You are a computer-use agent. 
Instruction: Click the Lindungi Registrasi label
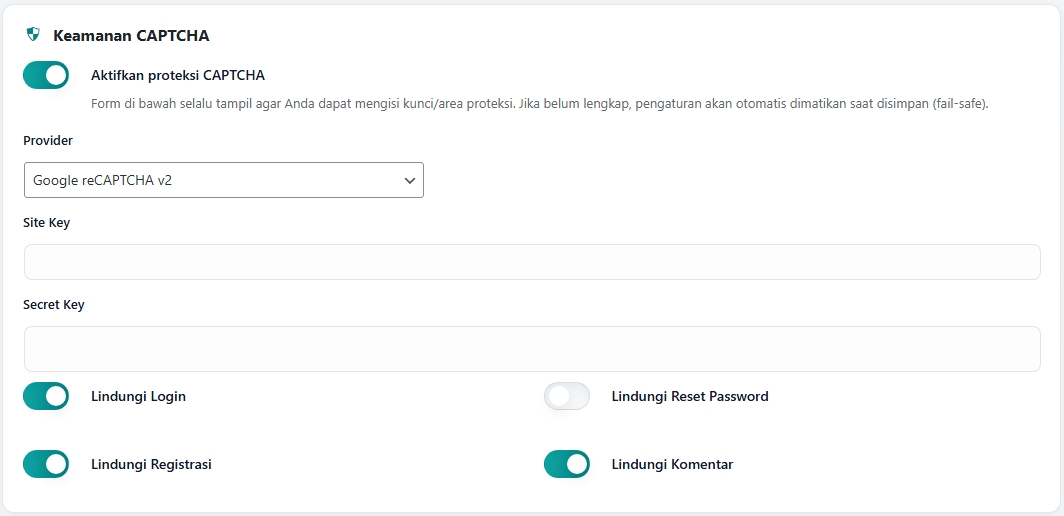pyautogui.click(x=151, y=464)
